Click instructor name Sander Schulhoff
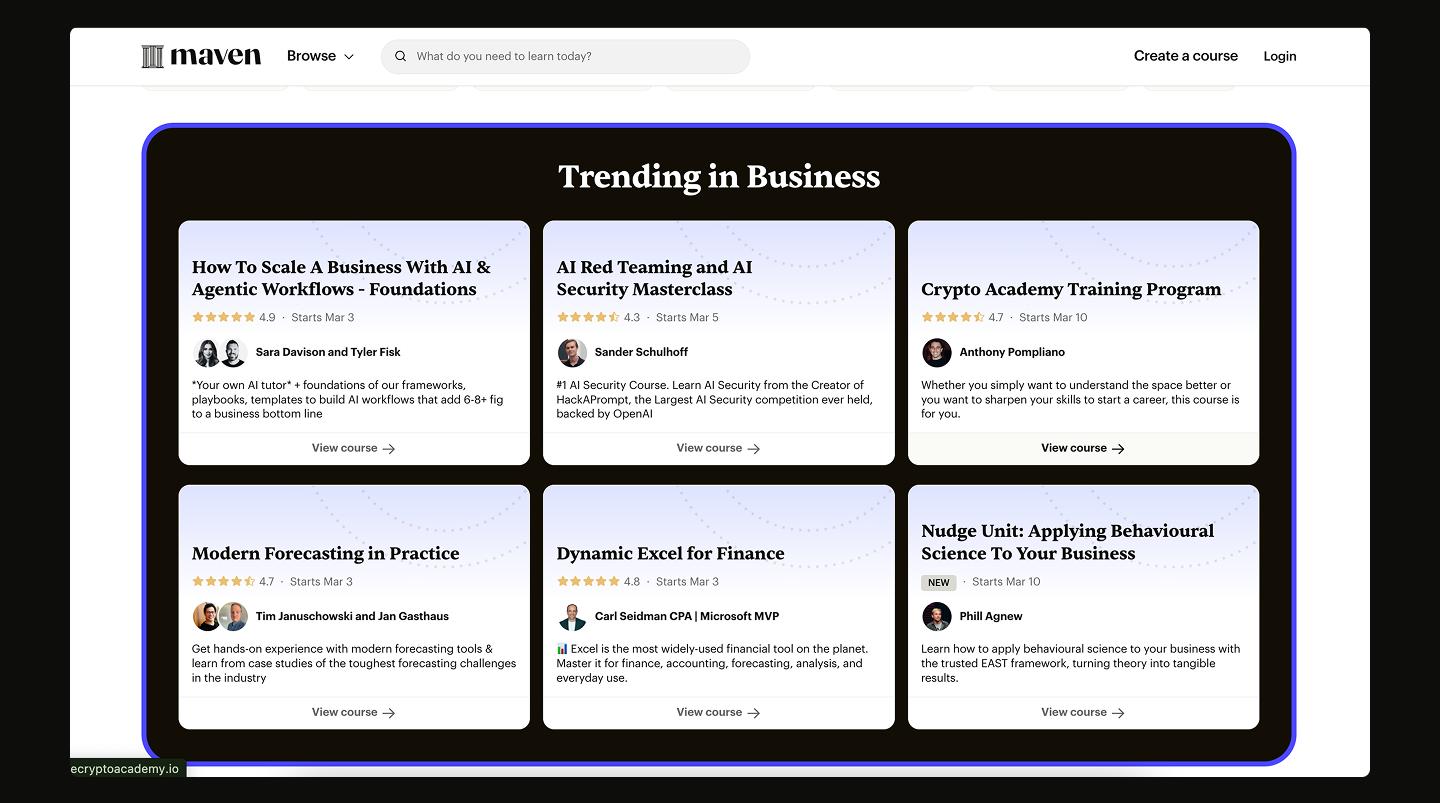 [641, 352]
